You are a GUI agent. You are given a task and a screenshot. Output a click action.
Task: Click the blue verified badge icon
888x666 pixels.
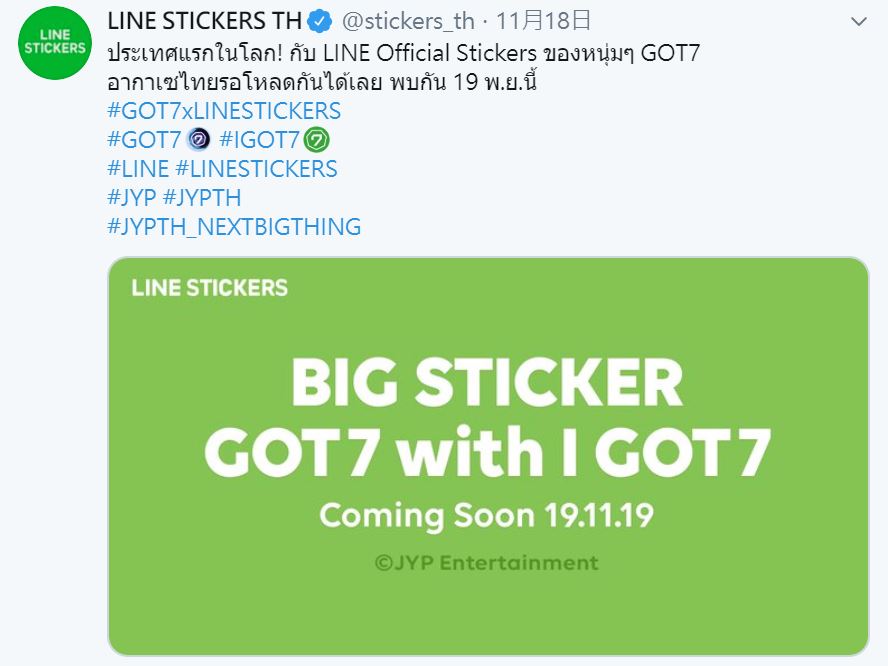tap(319, 22)
